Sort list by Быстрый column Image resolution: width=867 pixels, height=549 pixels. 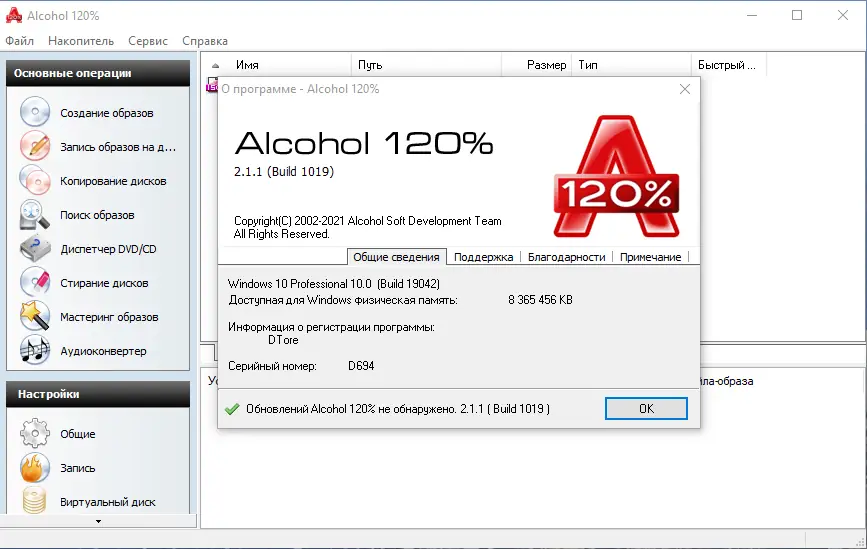click(729, 65)
